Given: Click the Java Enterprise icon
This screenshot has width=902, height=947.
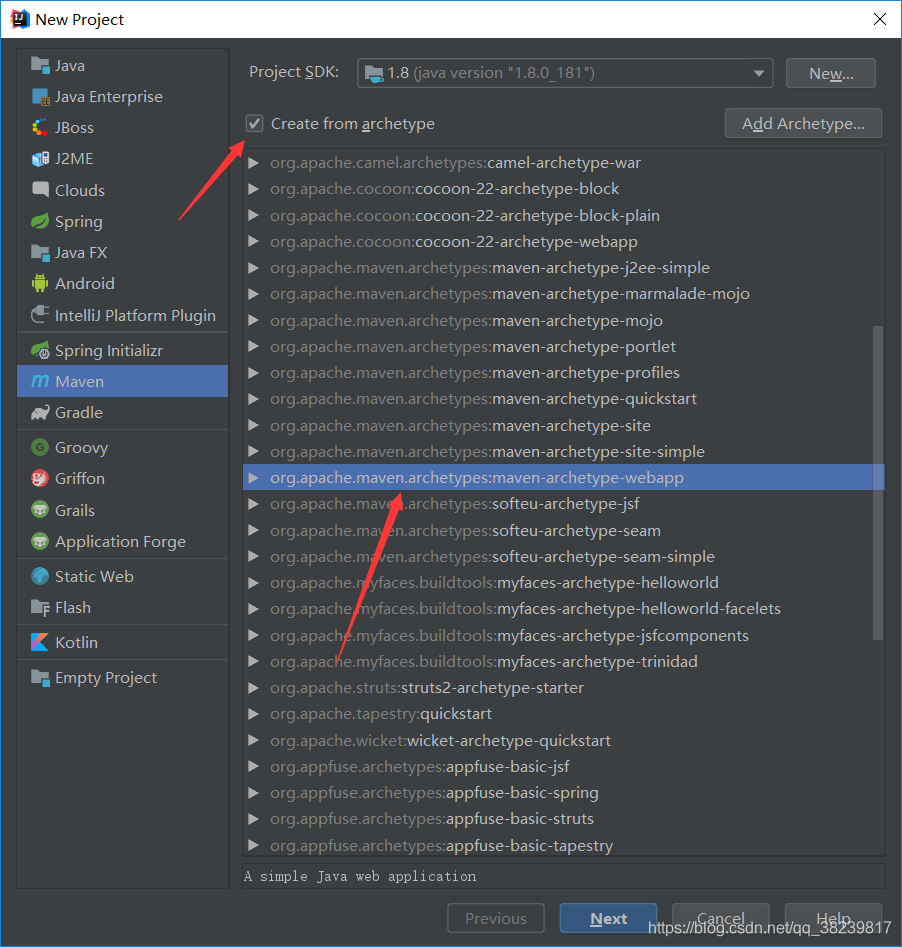Looking at the screenshot, I should [x=40, y=97].
